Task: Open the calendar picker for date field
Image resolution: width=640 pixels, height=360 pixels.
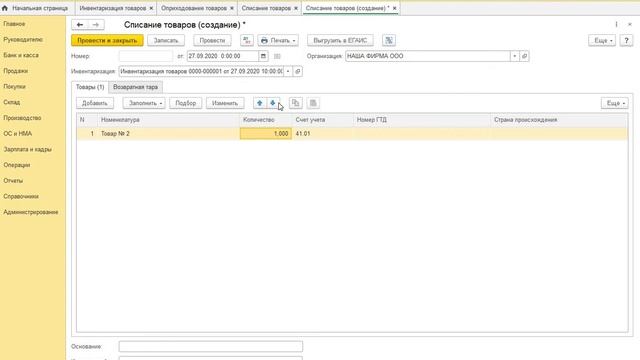Action: tap(263, 56)
